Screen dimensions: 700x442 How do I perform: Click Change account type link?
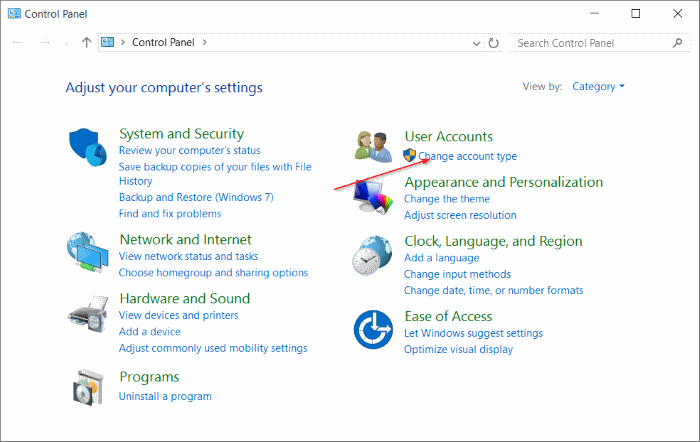467,156
